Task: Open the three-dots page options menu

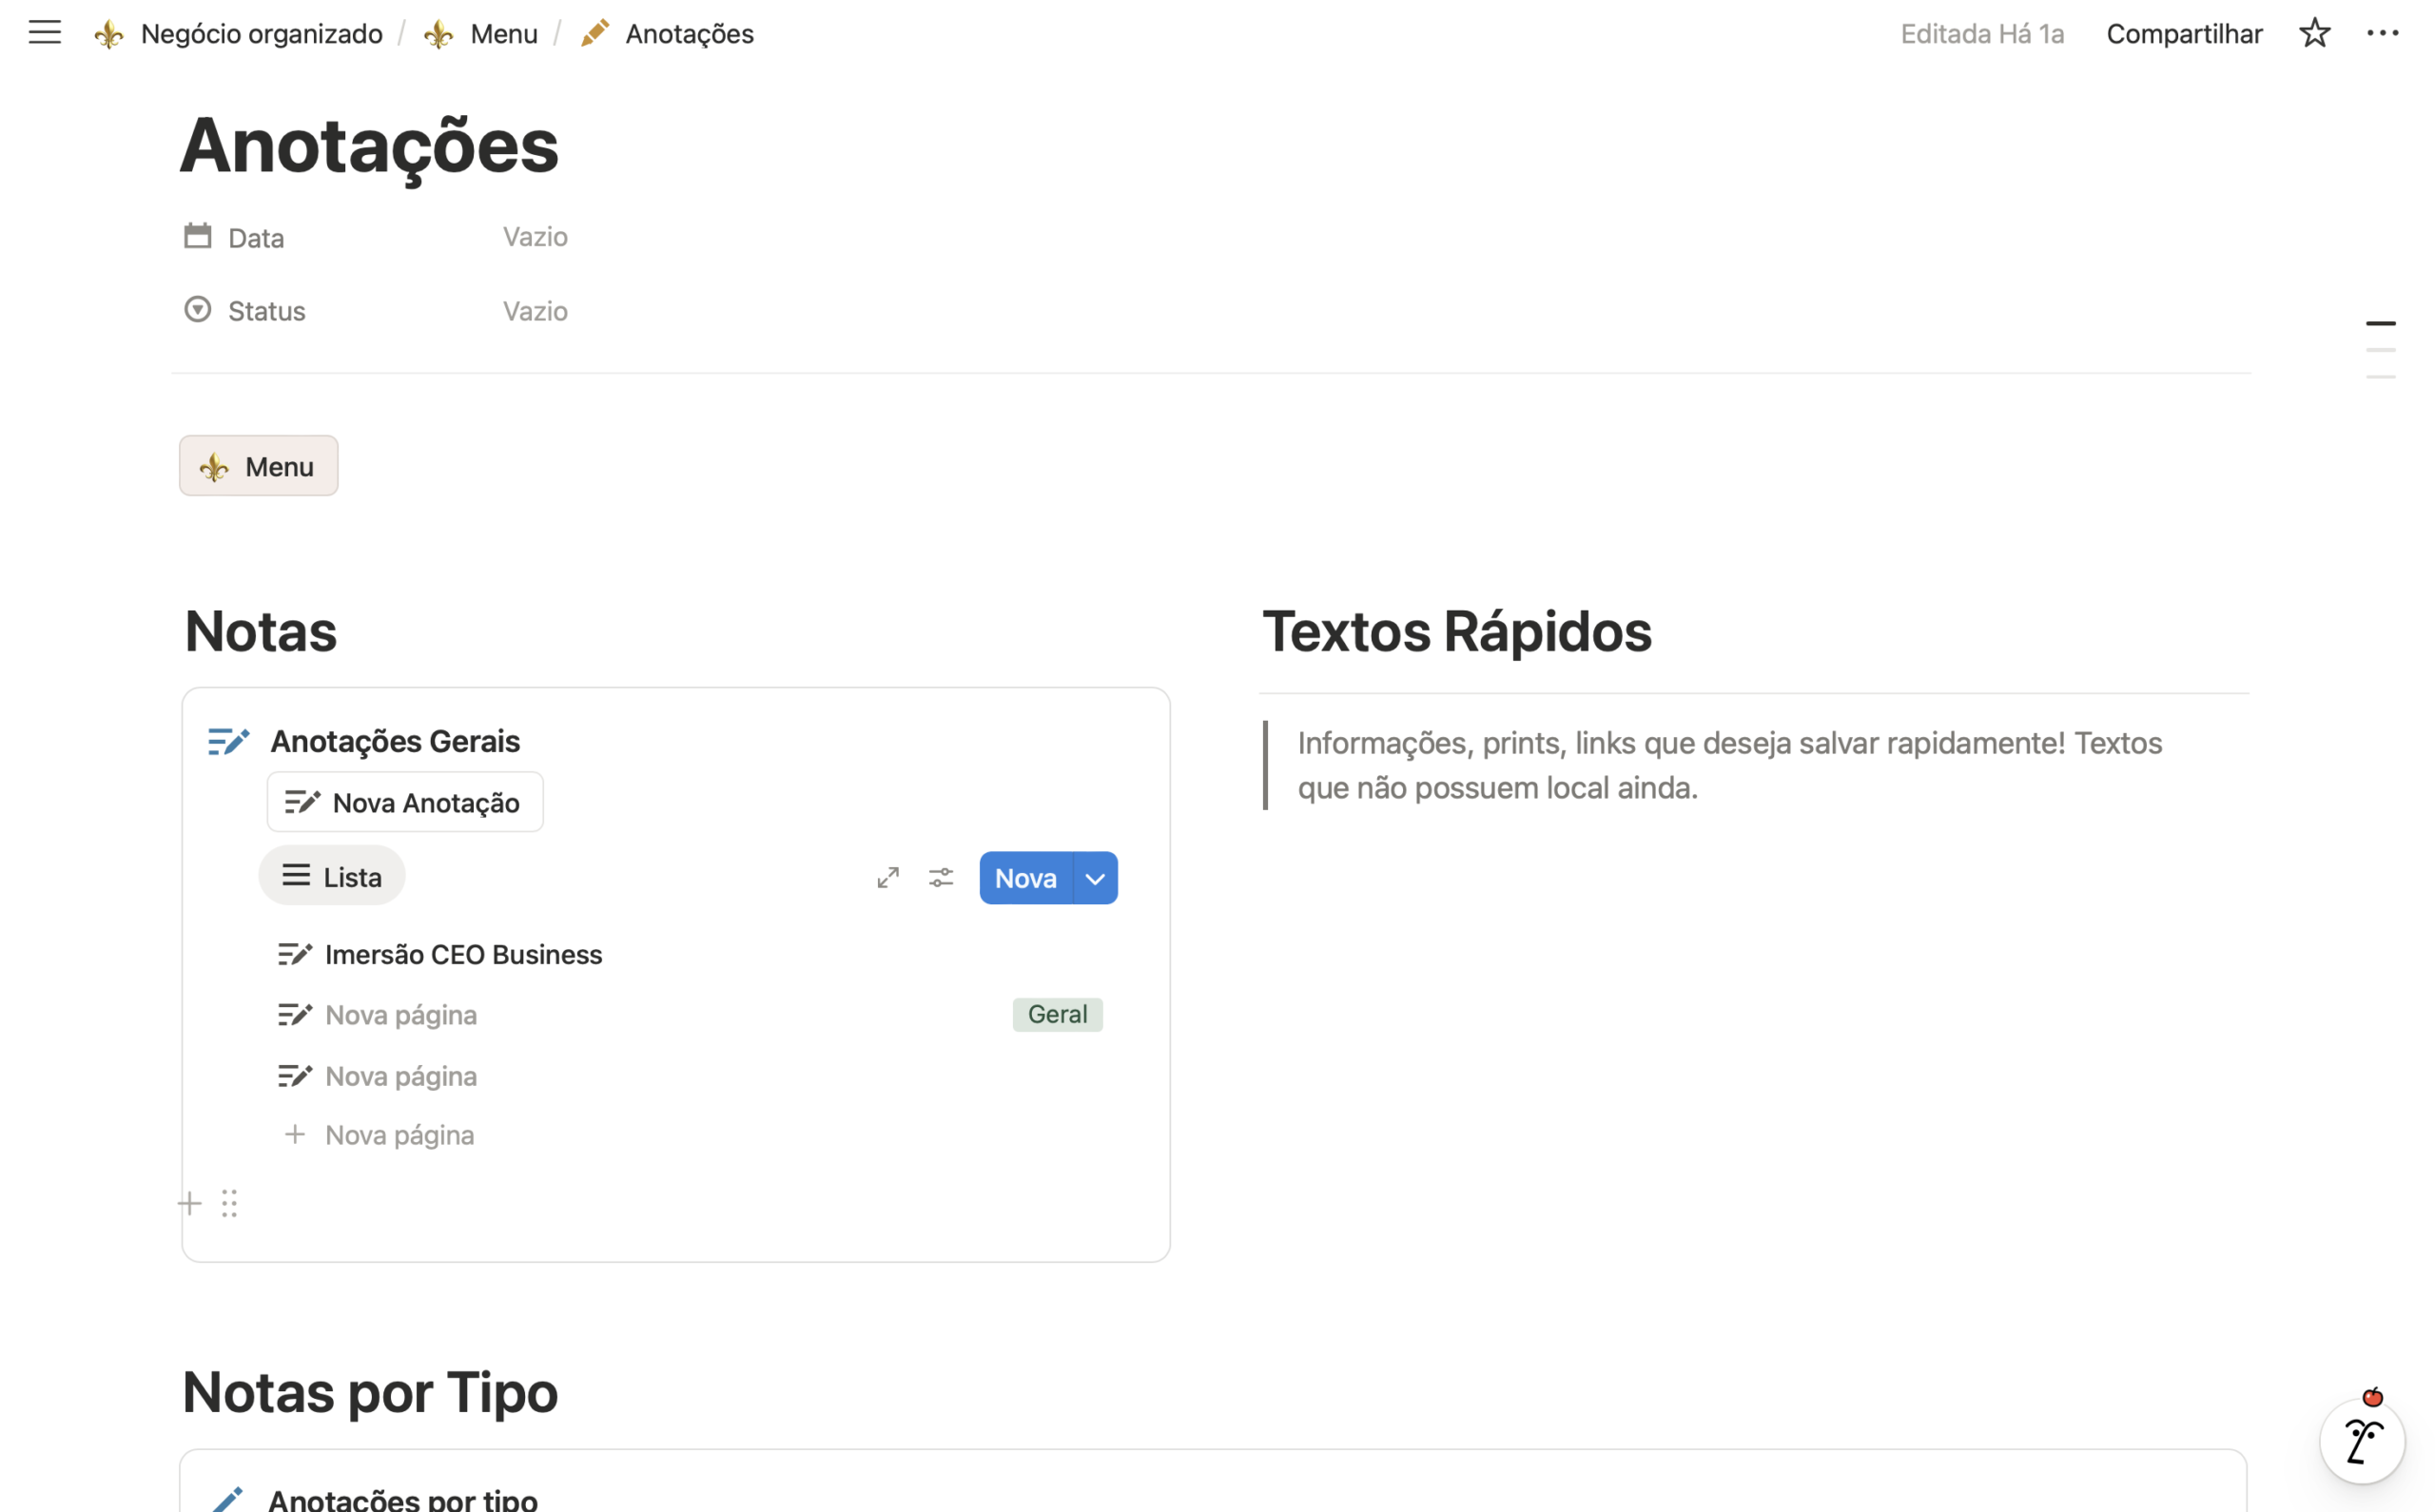Action: (x=2382, y=33)
